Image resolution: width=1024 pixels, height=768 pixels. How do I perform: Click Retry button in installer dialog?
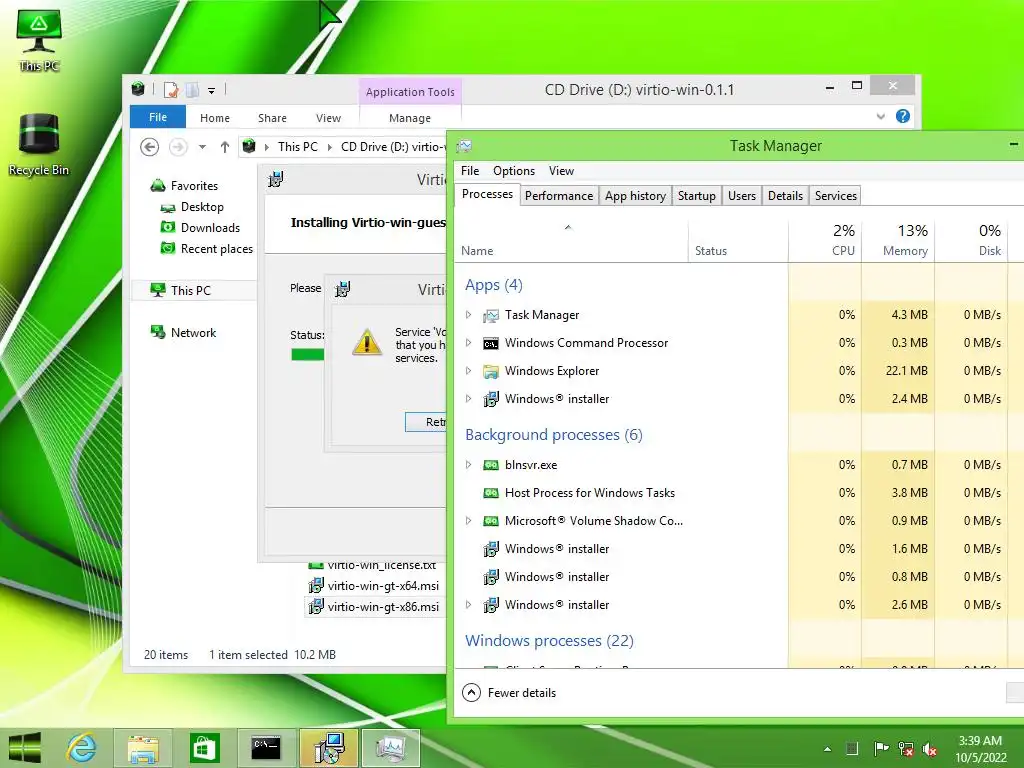[426, 422]
